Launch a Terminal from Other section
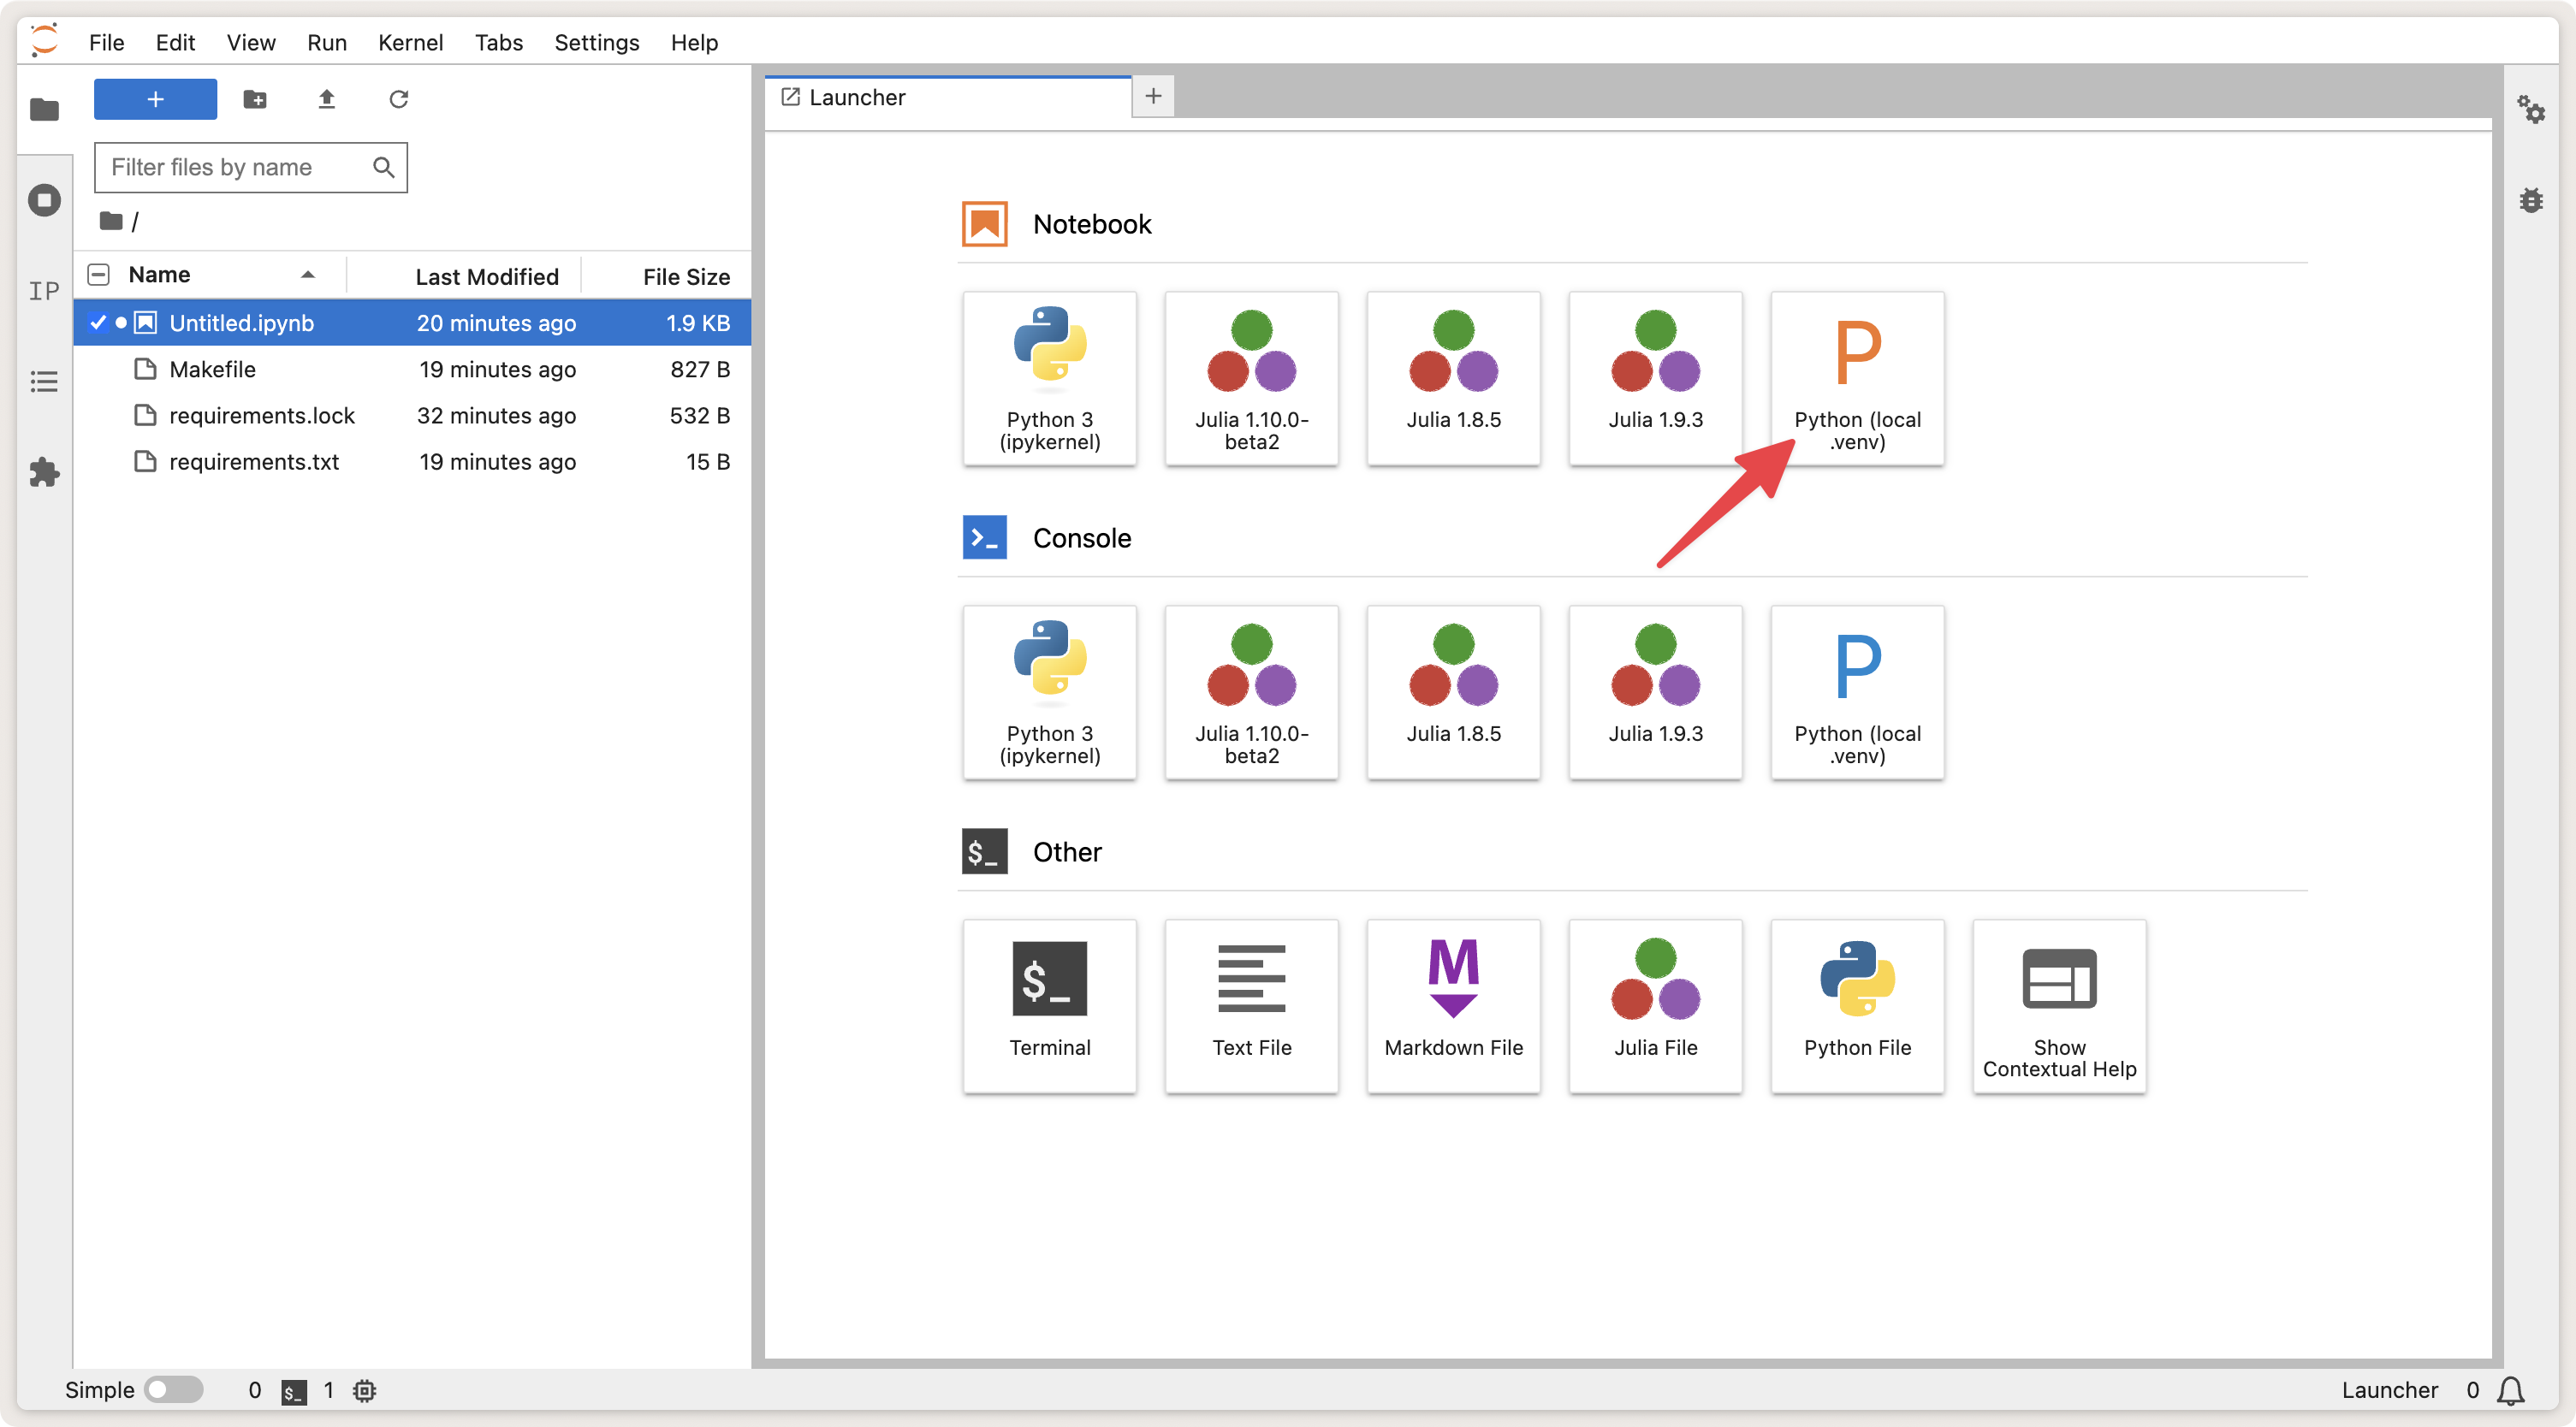 click(x=1049, y=1005)
